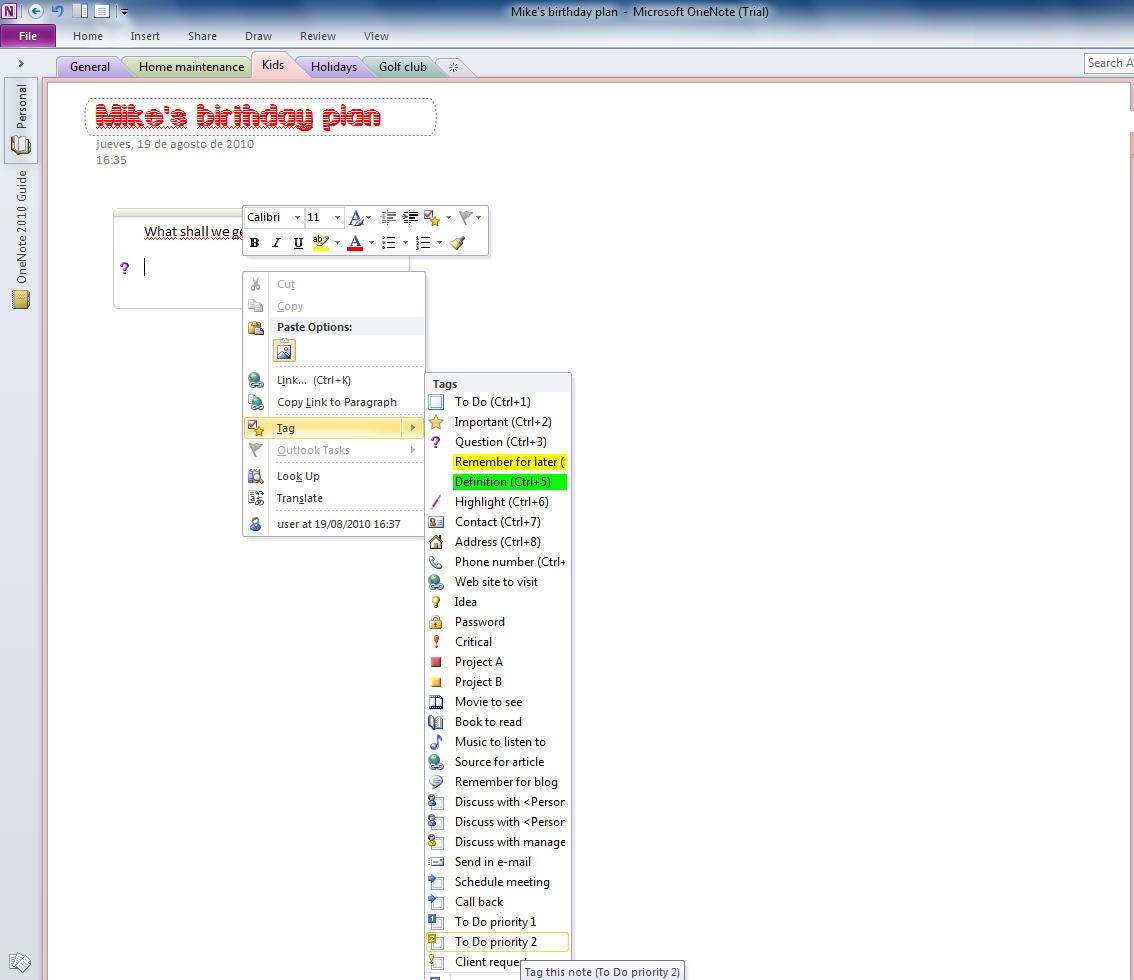Click the Increase Indent icon in mini toolbar
The width and height of the screenshot is (1134, 980).
[410, 217]
